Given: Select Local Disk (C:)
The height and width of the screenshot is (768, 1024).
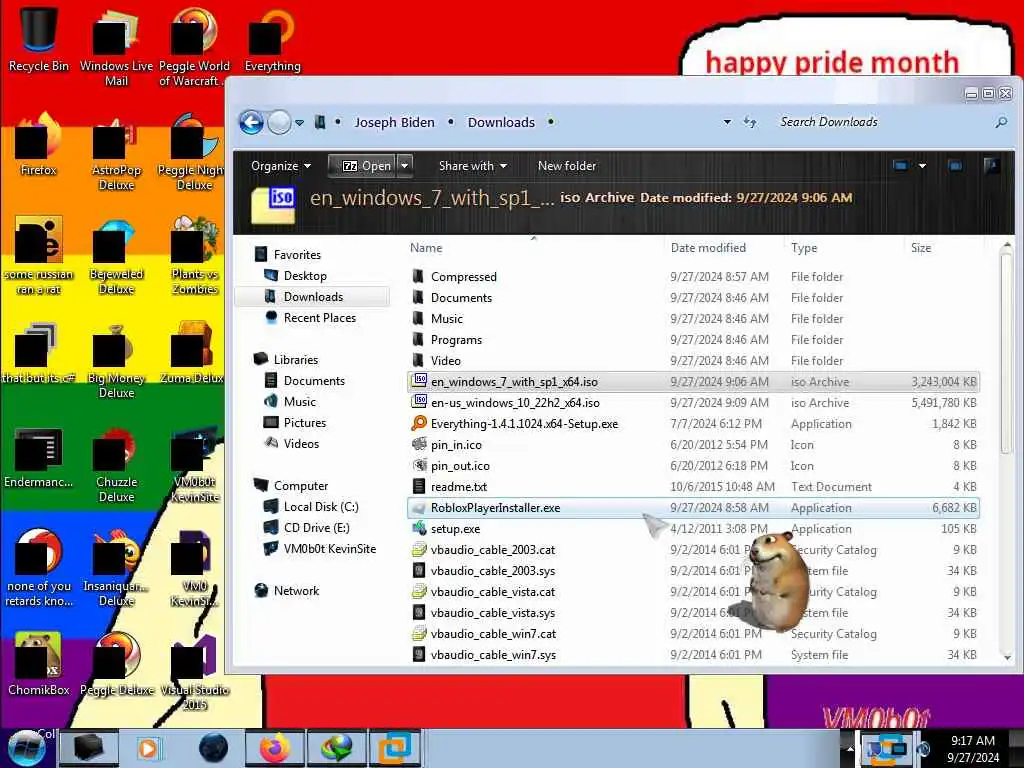Looking at the screenshot, I should point(321,506).
